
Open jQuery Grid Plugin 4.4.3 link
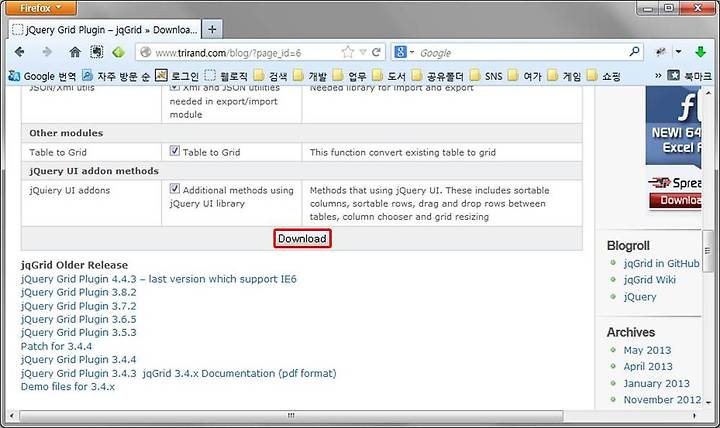158,279
